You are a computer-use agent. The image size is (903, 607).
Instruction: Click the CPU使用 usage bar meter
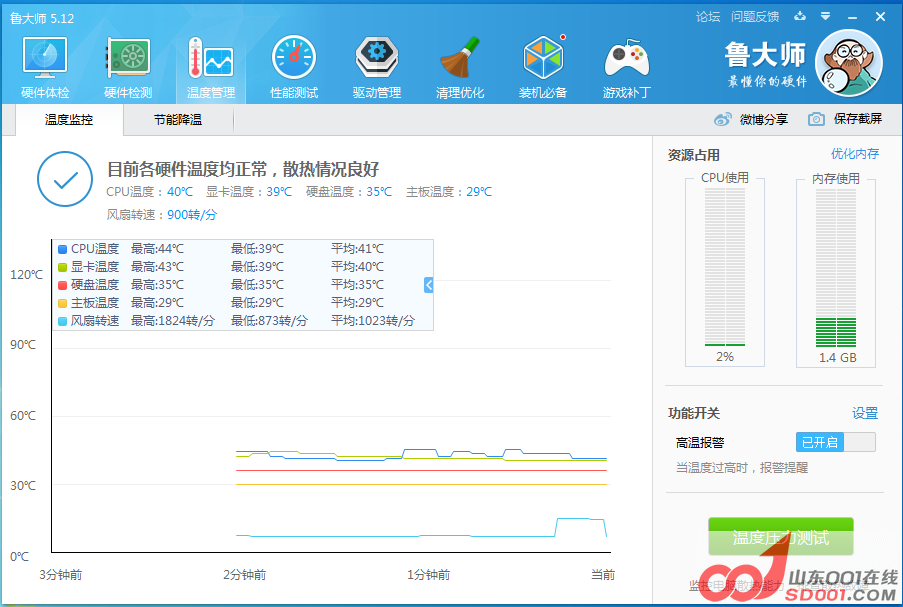(x=725, y=267)
